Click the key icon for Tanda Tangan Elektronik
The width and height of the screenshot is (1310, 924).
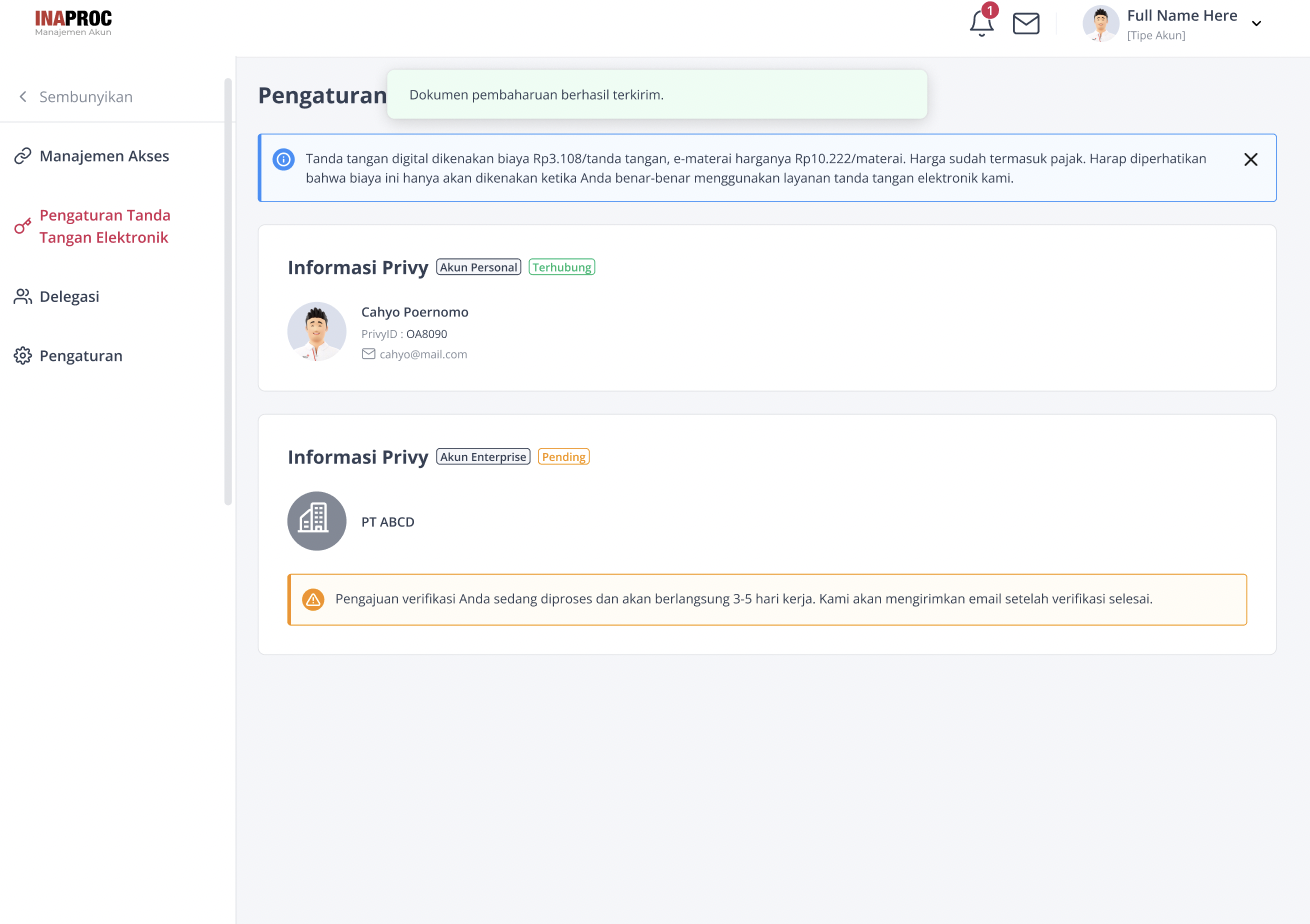click(22, 227)
